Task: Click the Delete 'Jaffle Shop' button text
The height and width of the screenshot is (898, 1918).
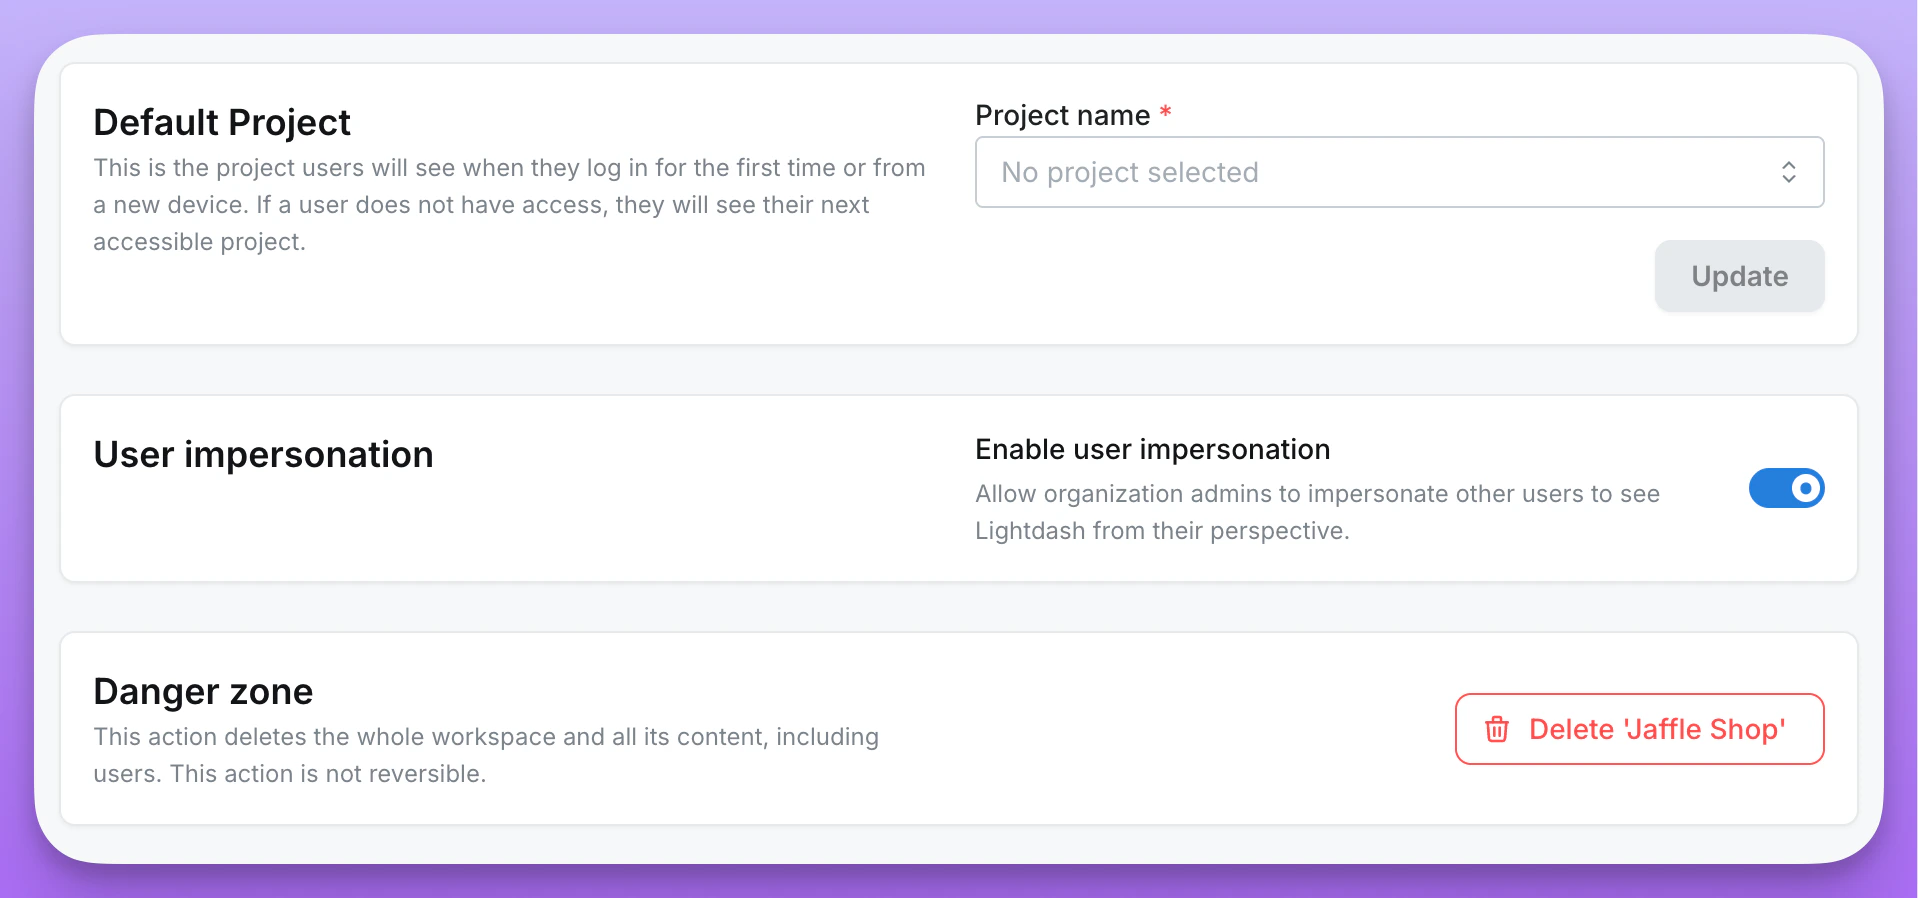Action: point(1657,729)
